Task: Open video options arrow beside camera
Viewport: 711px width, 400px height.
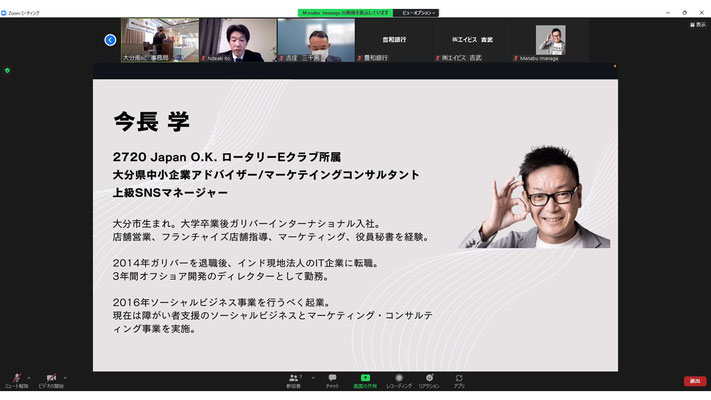Action: [65, 377]
